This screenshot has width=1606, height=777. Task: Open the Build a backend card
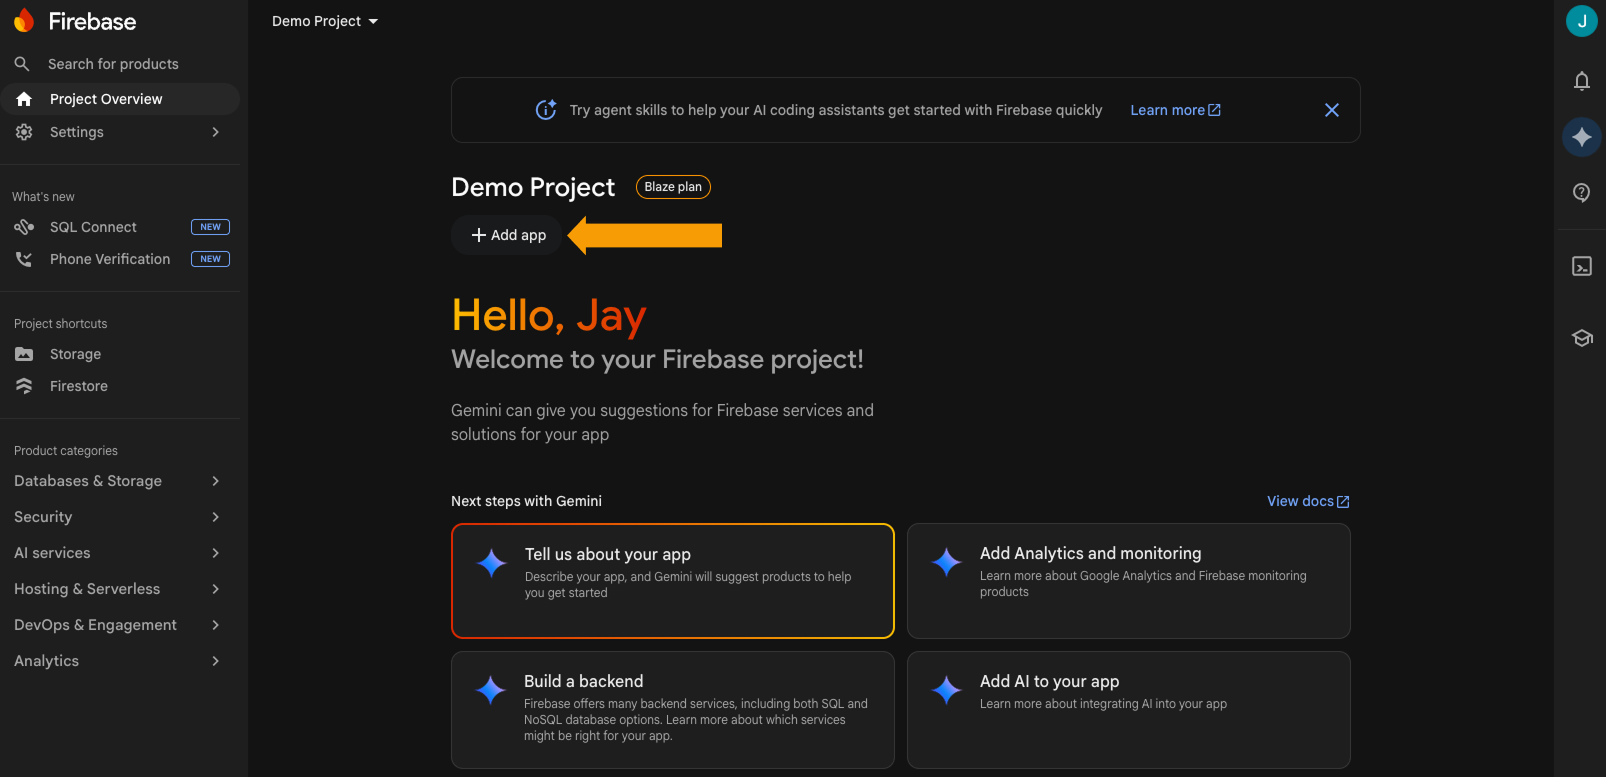tap(673, 710)
